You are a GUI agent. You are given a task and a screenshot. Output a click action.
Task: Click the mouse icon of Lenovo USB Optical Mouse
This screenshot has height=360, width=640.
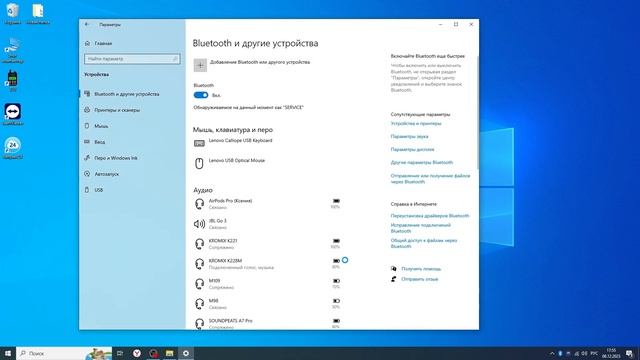199,163
